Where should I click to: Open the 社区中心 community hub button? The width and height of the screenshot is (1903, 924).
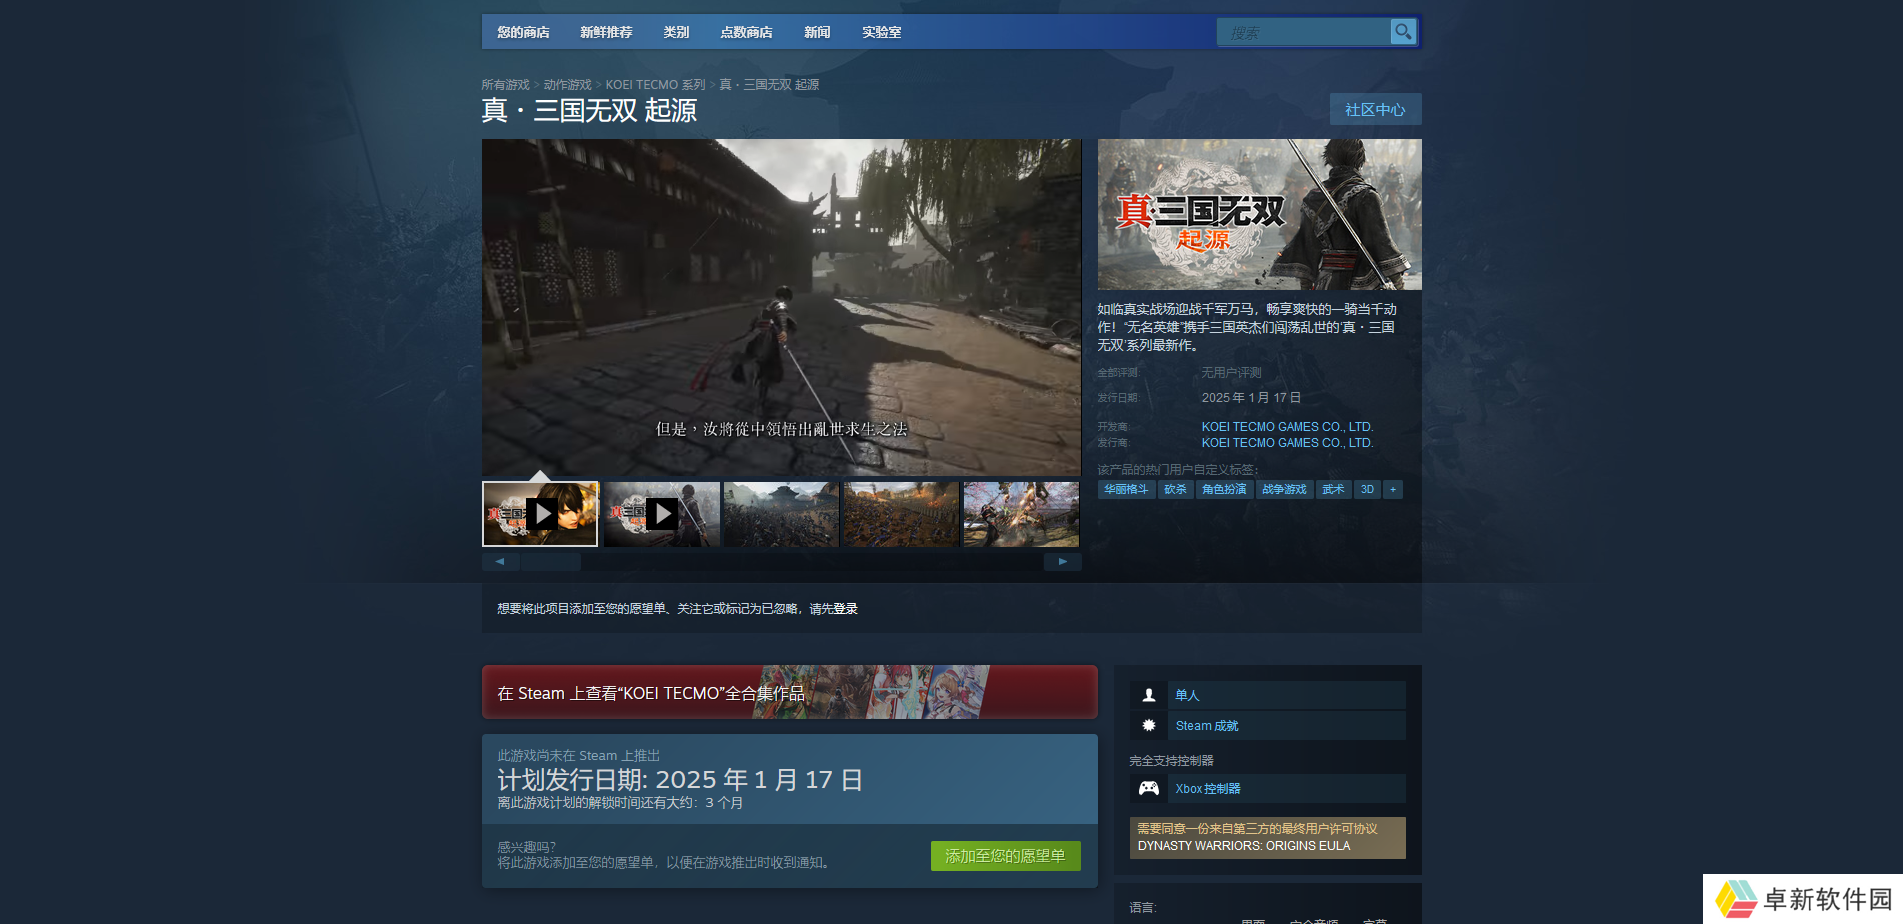point(1375,110)
